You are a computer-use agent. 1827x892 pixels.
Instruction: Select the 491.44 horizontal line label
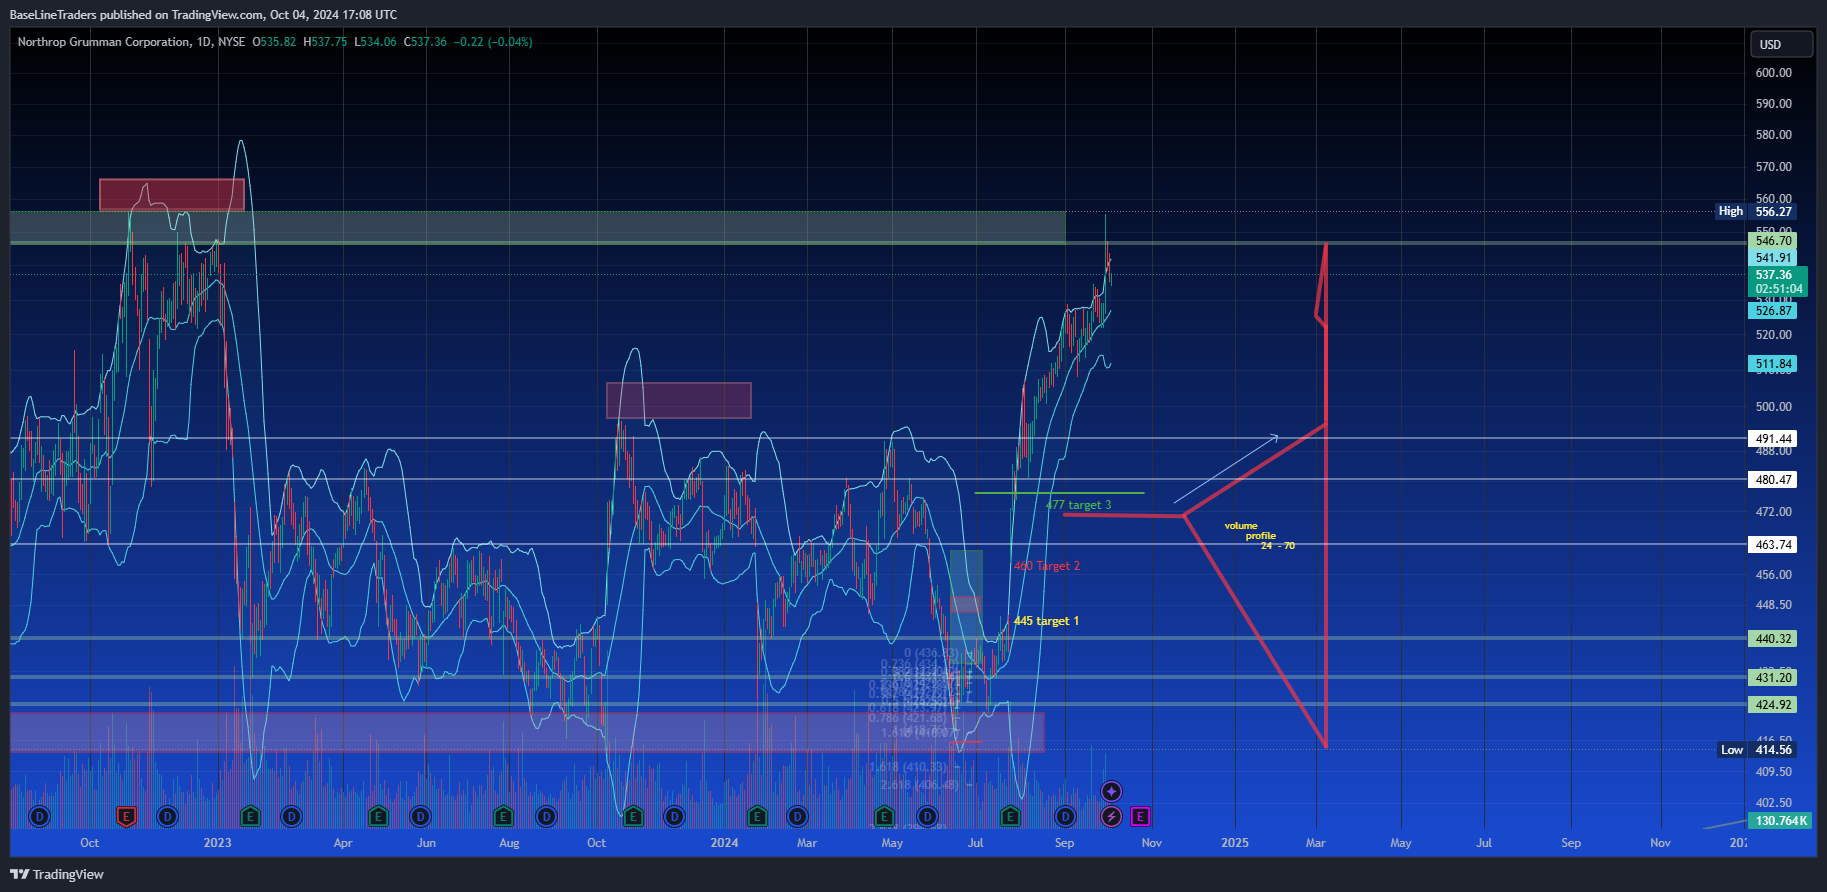[1773, 438]
